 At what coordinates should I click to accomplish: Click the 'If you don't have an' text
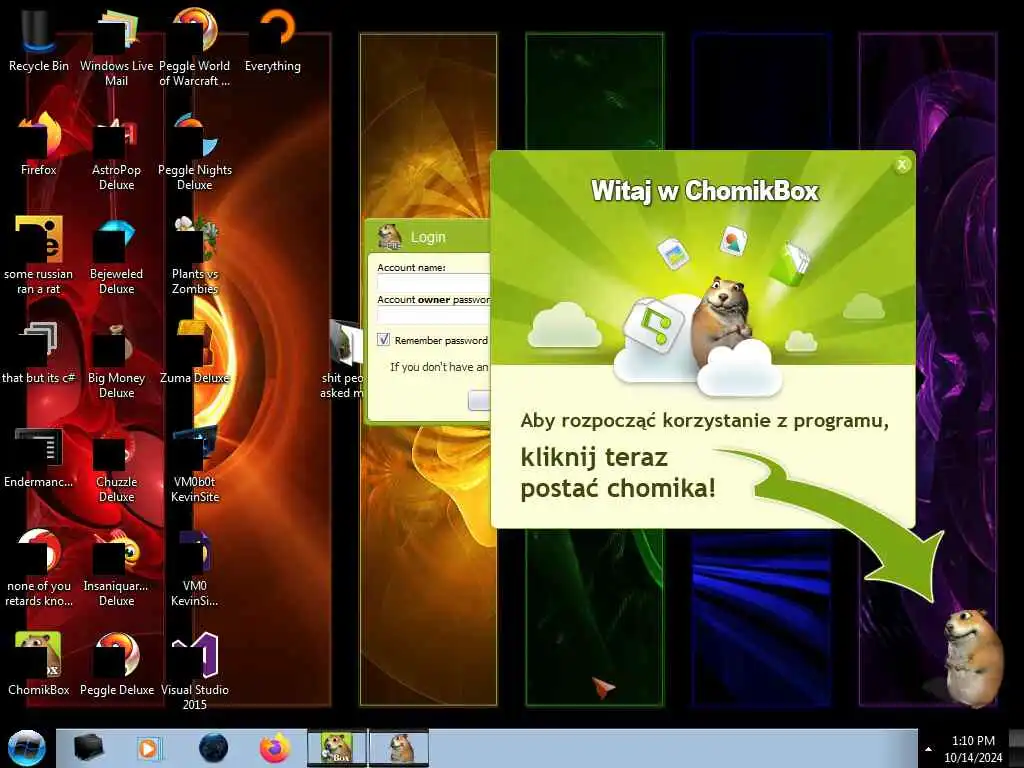[x=439, y=367]
